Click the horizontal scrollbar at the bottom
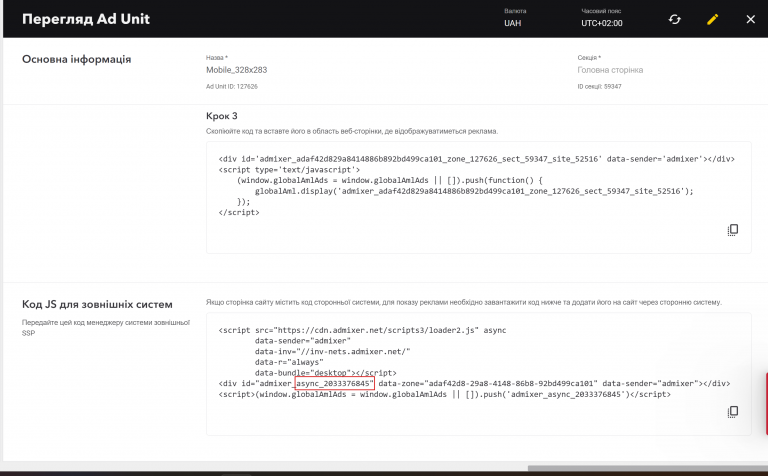 click(648, 468)
